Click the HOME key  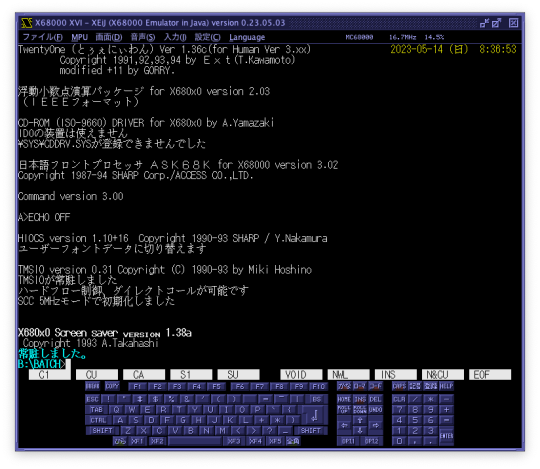[x=344, y=399]
